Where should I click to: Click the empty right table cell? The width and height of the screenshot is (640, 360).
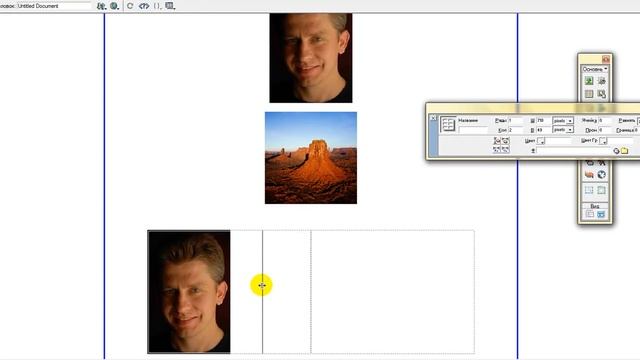click(393, 292)
